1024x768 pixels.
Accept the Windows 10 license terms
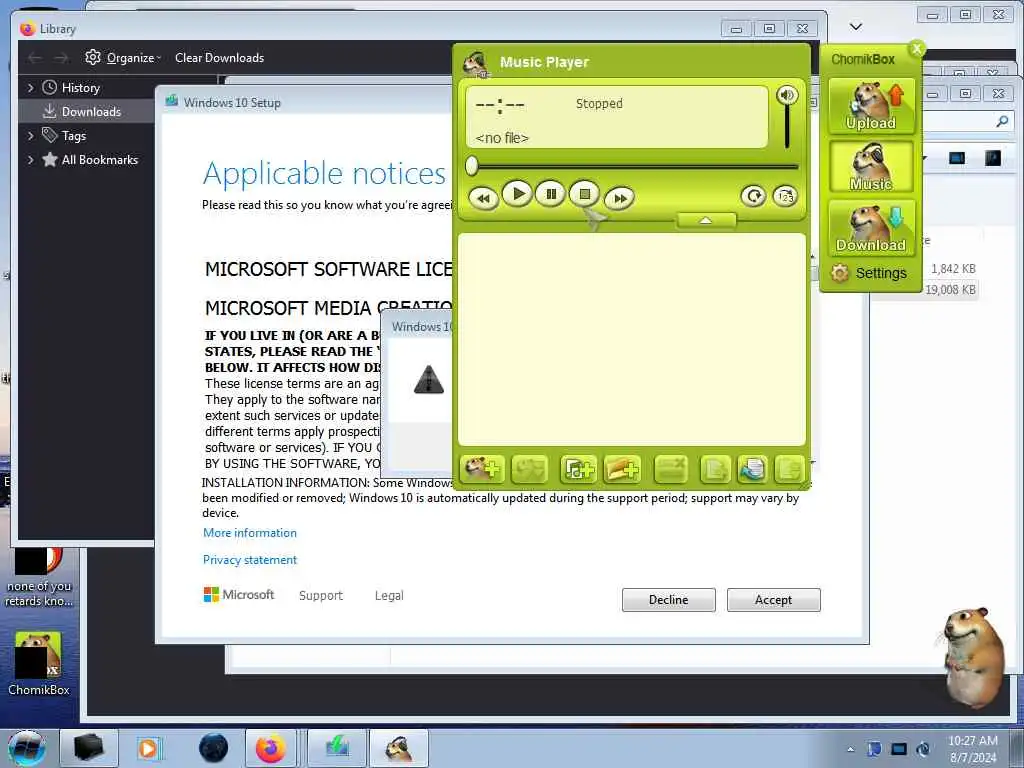pos(773,600)
